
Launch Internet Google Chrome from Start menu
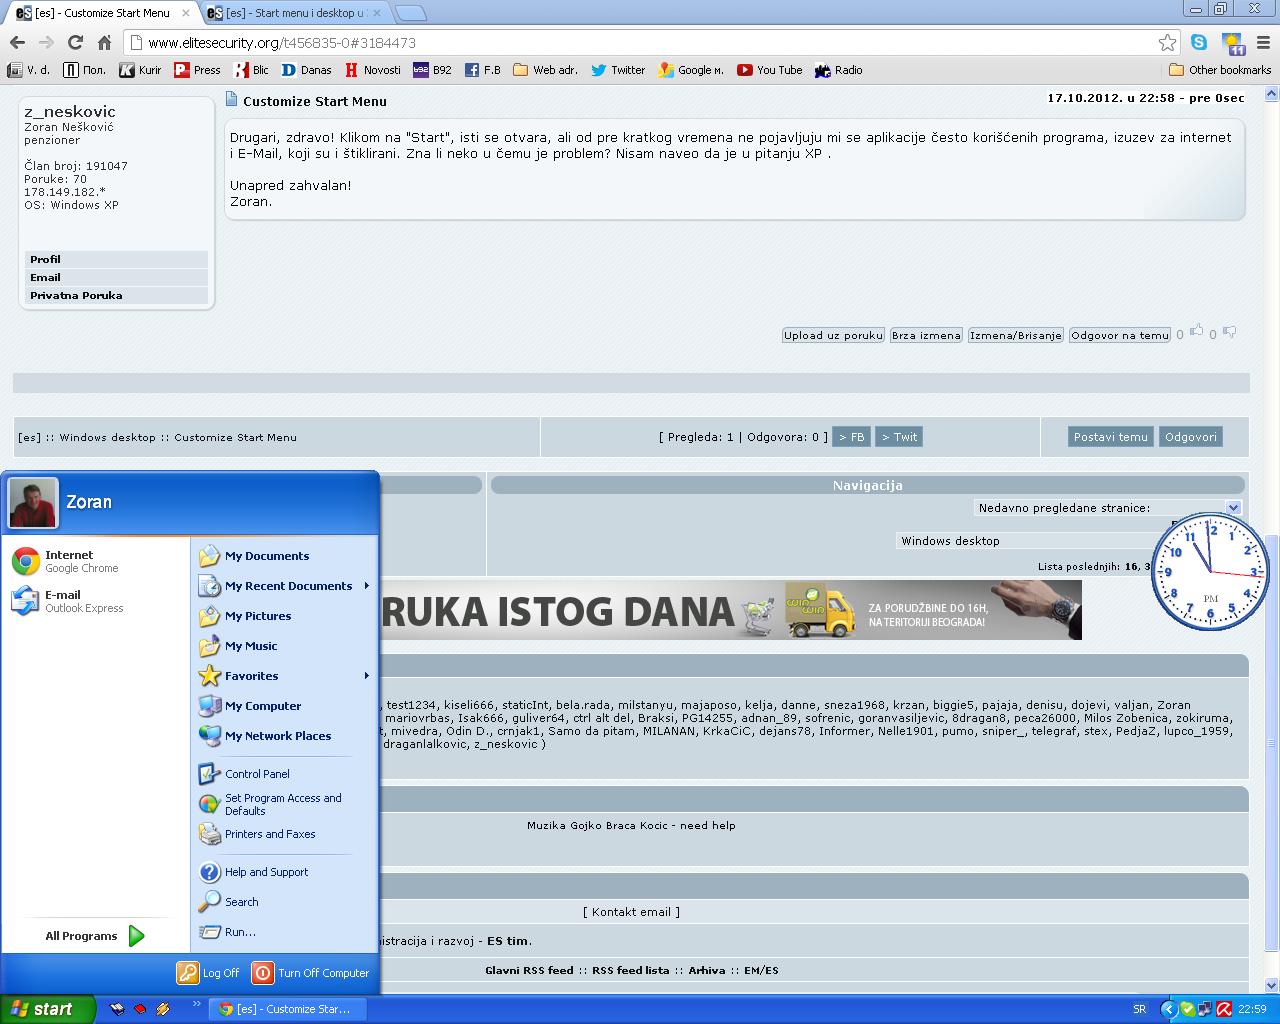coord(95,561)
